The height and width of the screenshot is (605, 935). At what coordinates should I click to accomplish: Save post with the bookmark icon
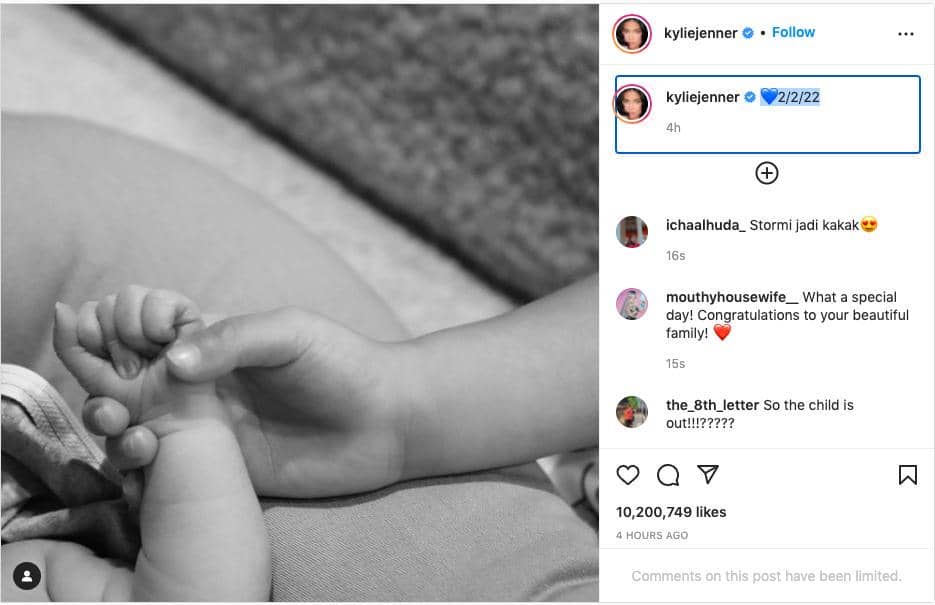908,475
